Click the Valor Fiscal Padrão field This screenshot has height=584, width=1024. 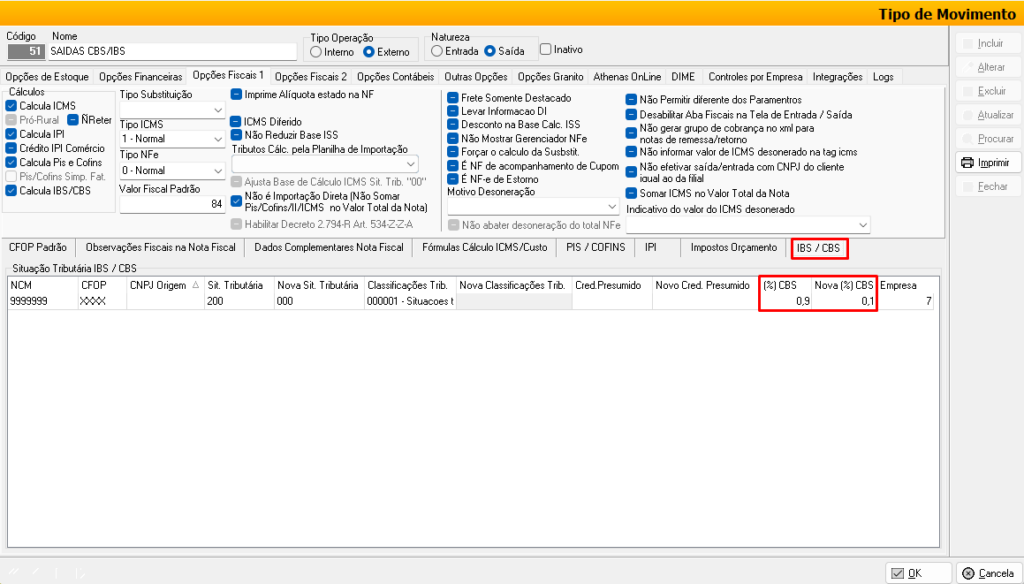click(x=172, y=204)
